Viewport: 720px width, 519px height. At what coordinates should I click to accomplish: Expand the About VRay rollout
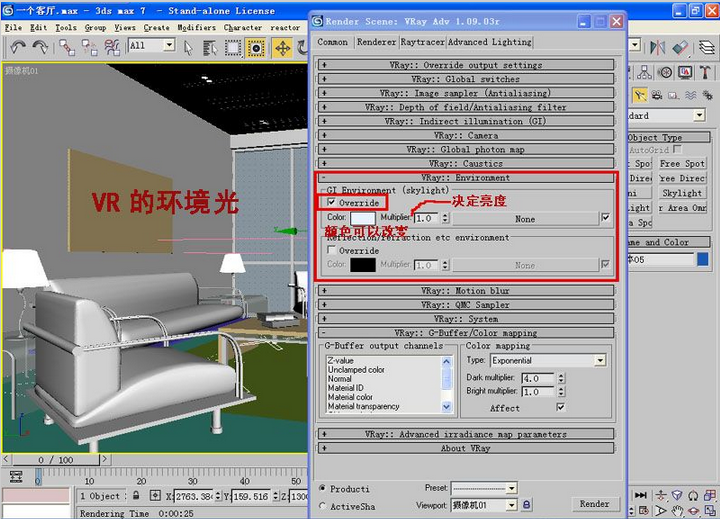[x=465, y=448]
